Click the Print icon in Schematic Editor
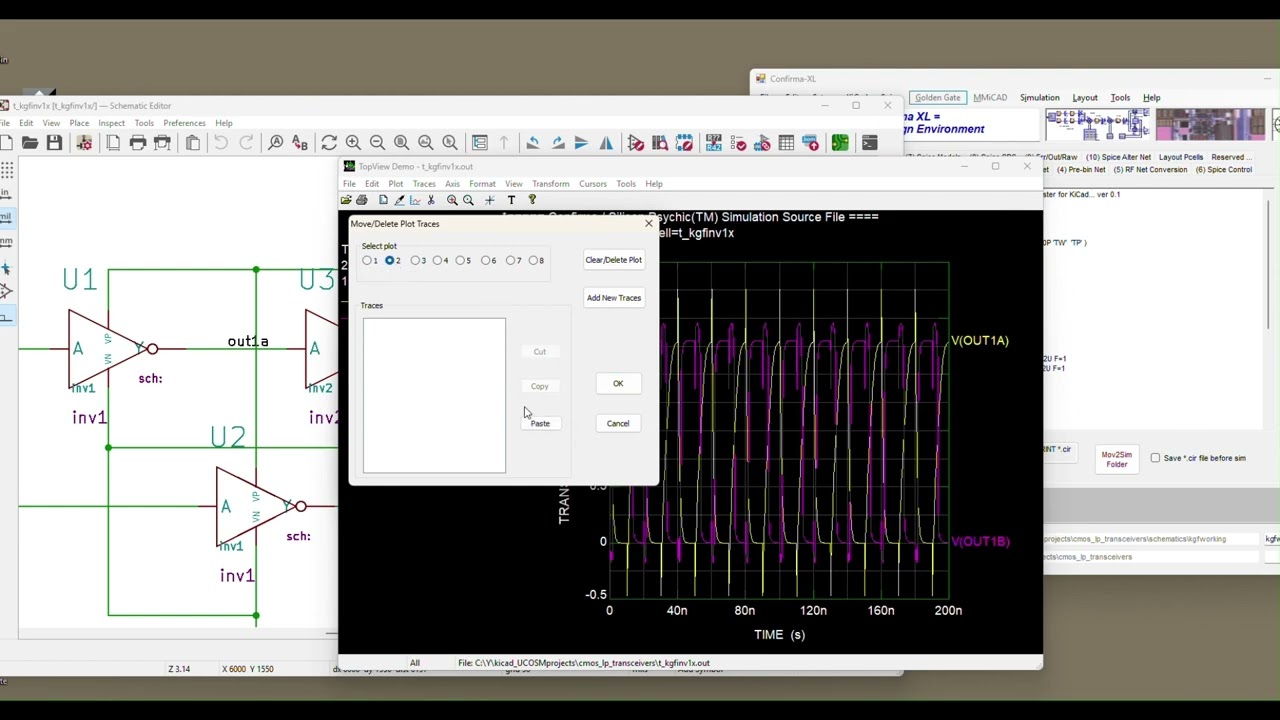The height and width of the screenshot is (720, 1280). [x=138, y=143]
